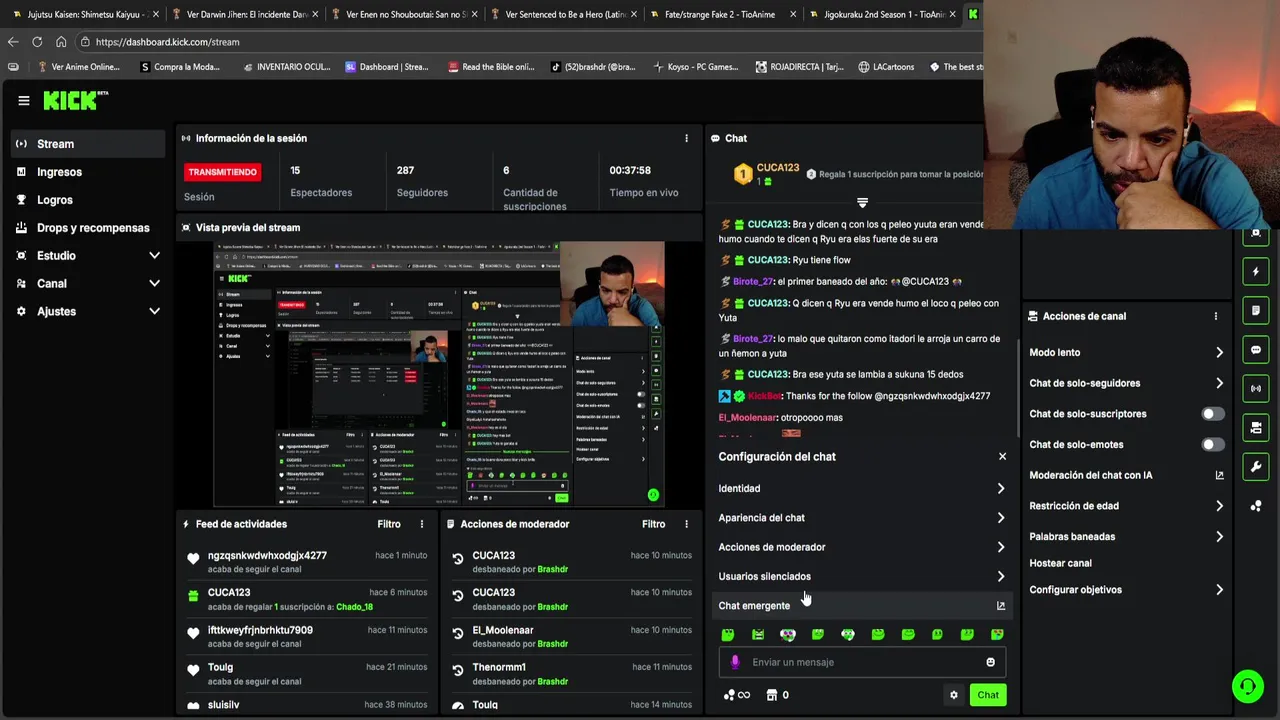
Task: Open Acciones de canal options menu
Action: point(1216,316)
